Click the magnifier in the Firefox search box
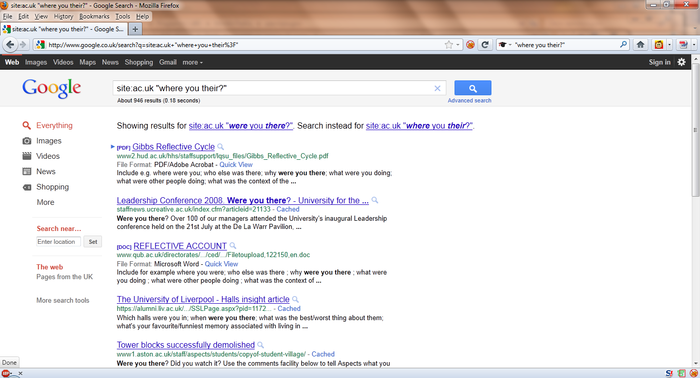Viewport: 700px width, 378px height. pos(623,45)
